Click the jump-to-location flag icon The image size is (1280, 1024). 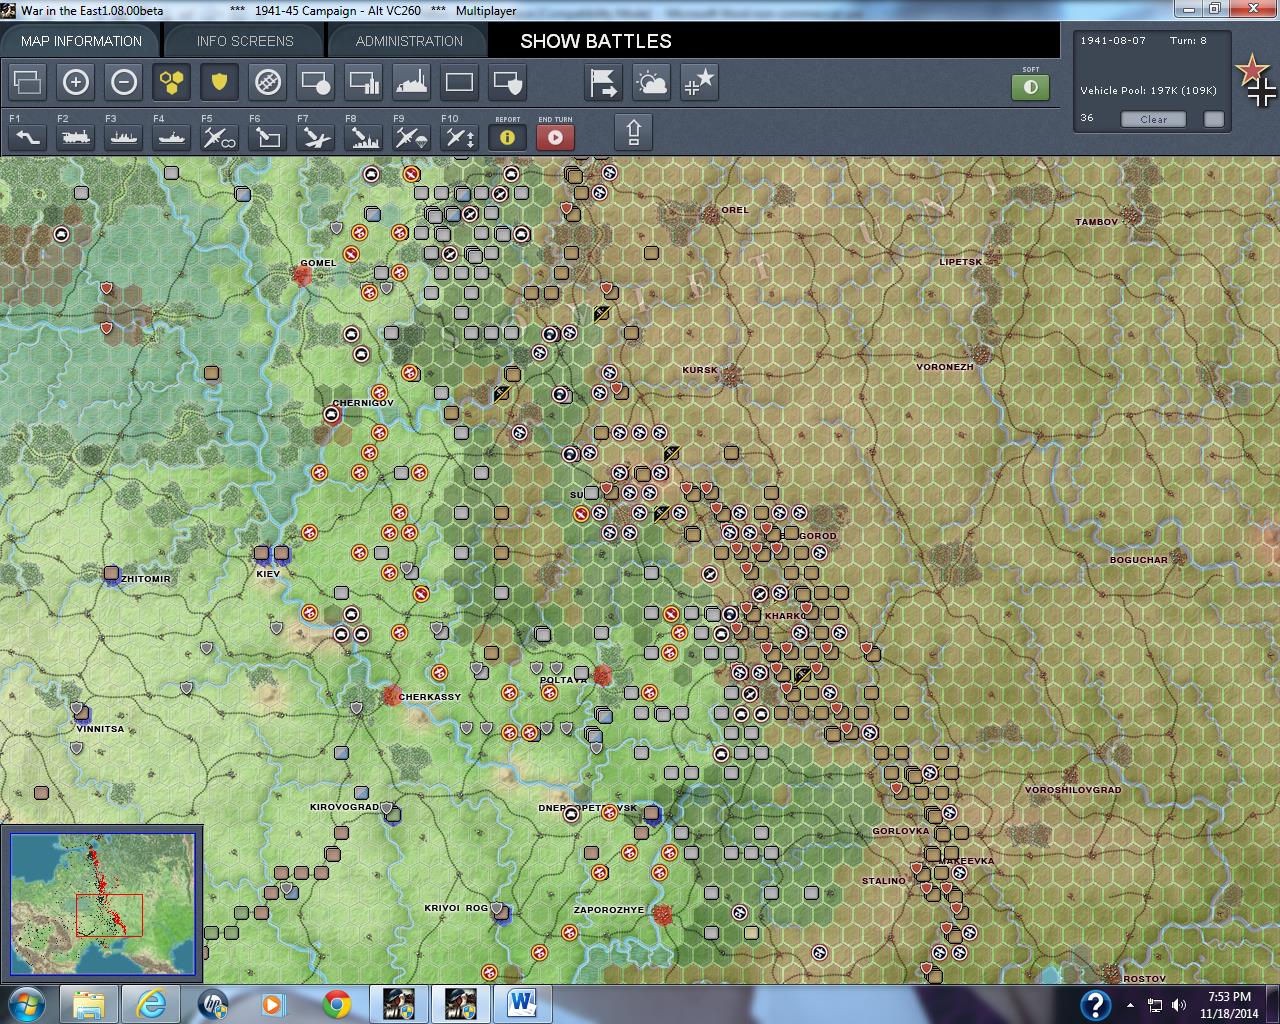coord(603,83)
